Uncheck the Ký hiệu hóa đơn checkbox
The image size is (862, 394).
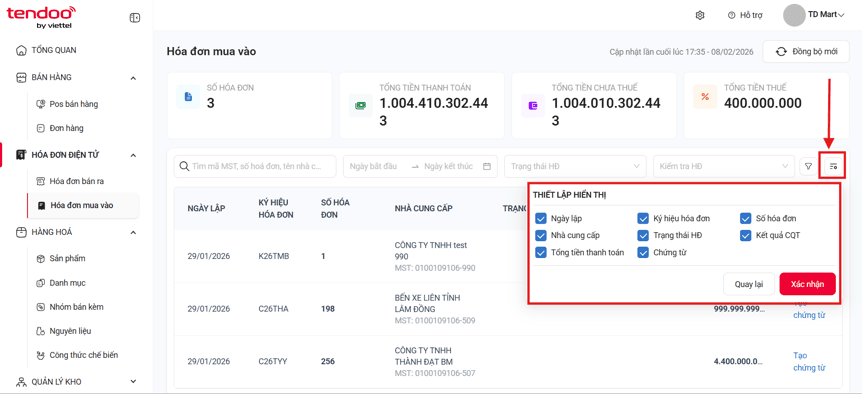643,219
